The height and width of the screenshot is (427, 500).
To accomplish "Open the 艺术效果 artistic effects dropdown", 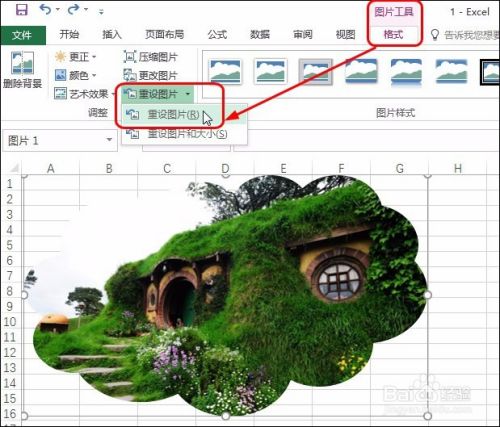I will click(x=84, y=94).
